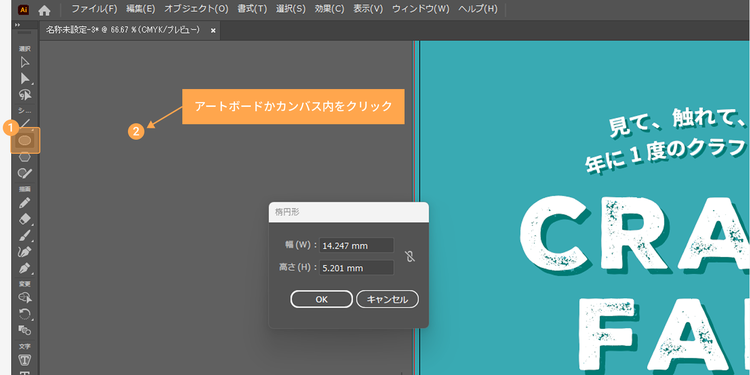Confirm ellipse dialog with OK

click(321, 299)
